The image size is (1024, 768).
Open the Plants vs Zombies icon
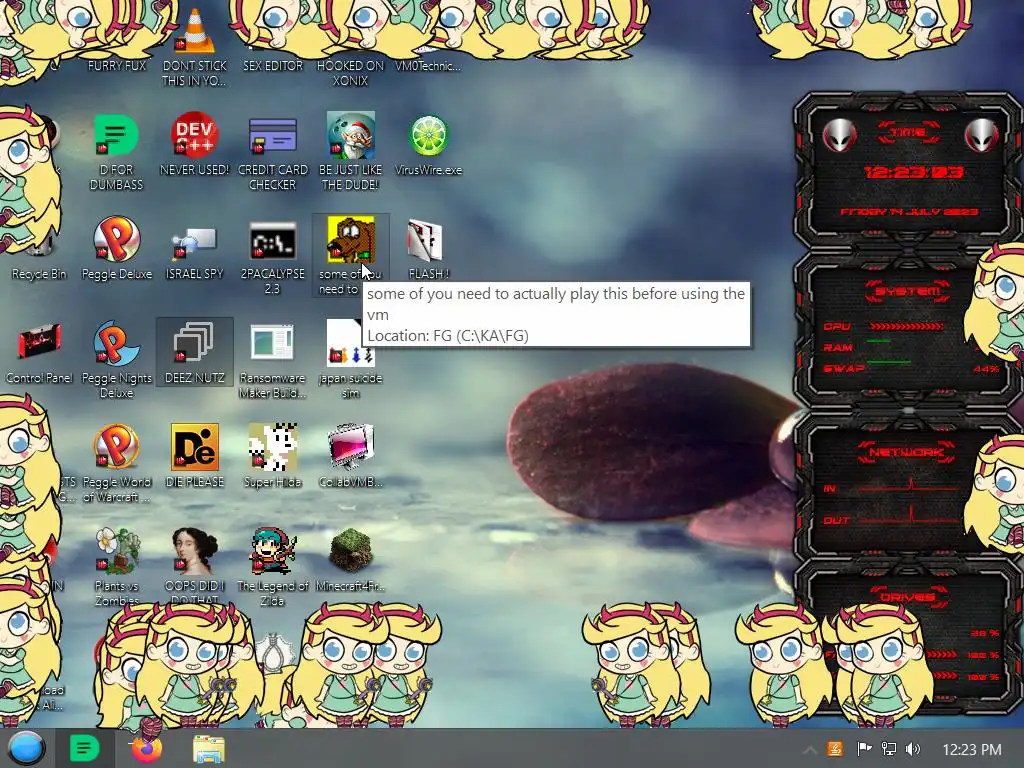click(x=116, y=552)
